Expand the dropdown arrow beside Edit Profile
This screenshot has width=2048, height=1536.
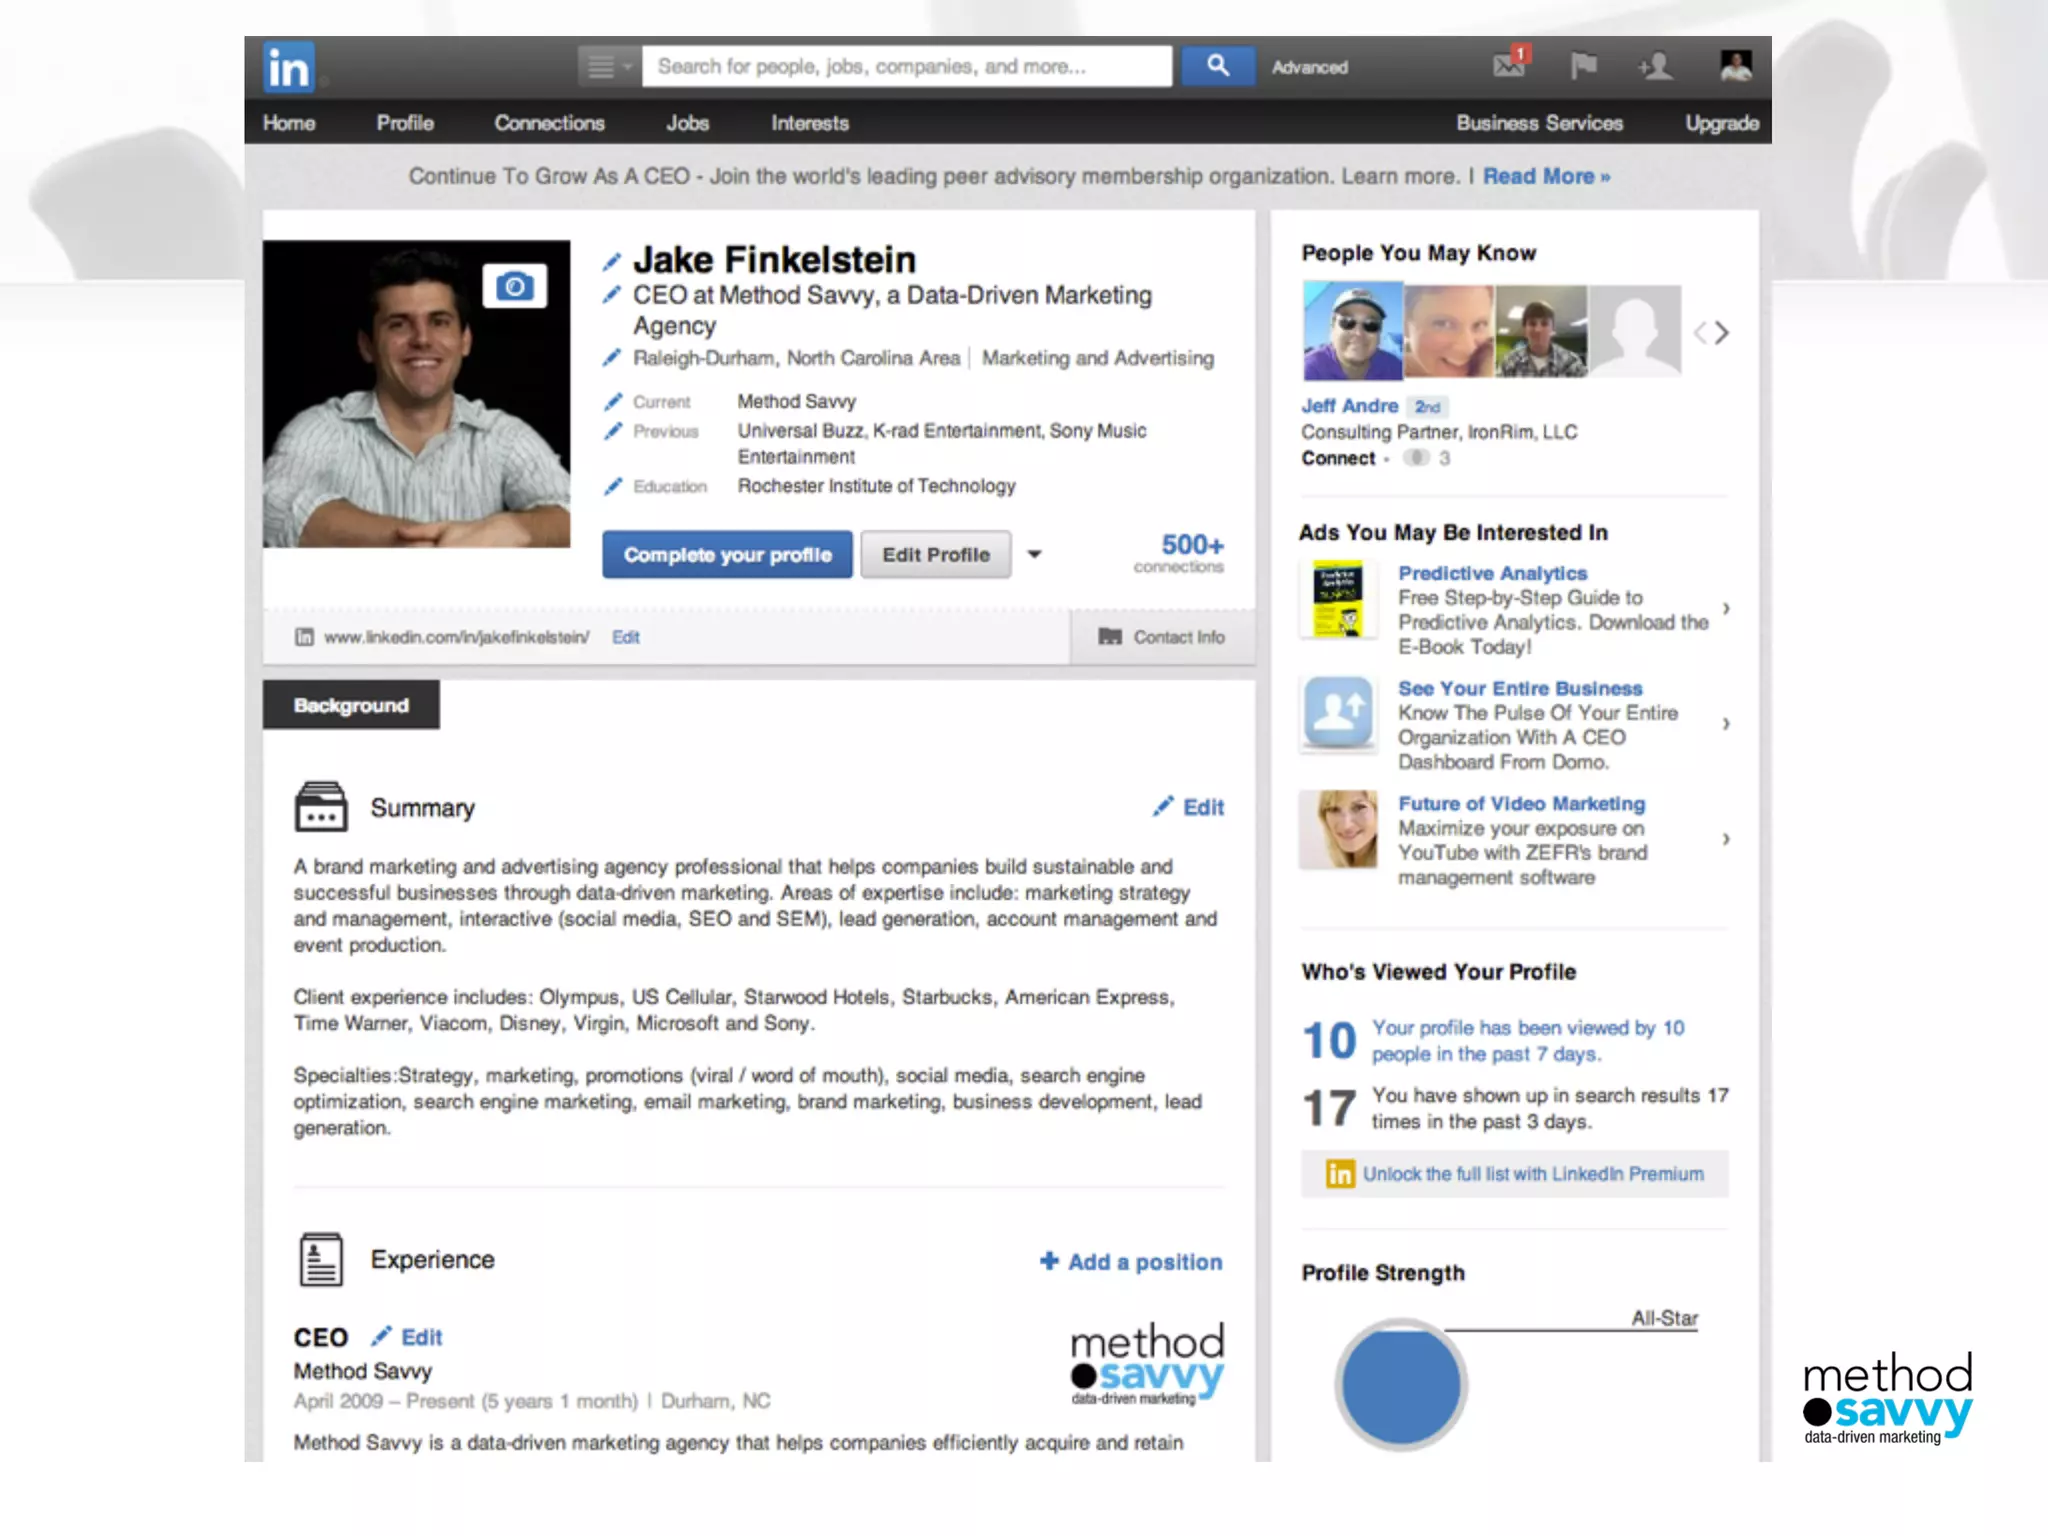click(x=1035, y=554)
